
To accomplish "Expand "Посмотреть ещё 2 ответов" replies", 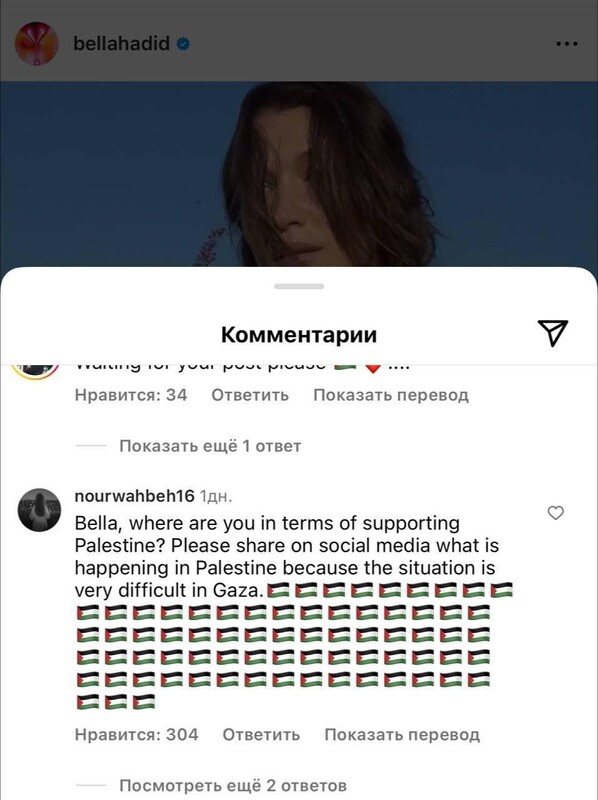I will pos(233,785).
